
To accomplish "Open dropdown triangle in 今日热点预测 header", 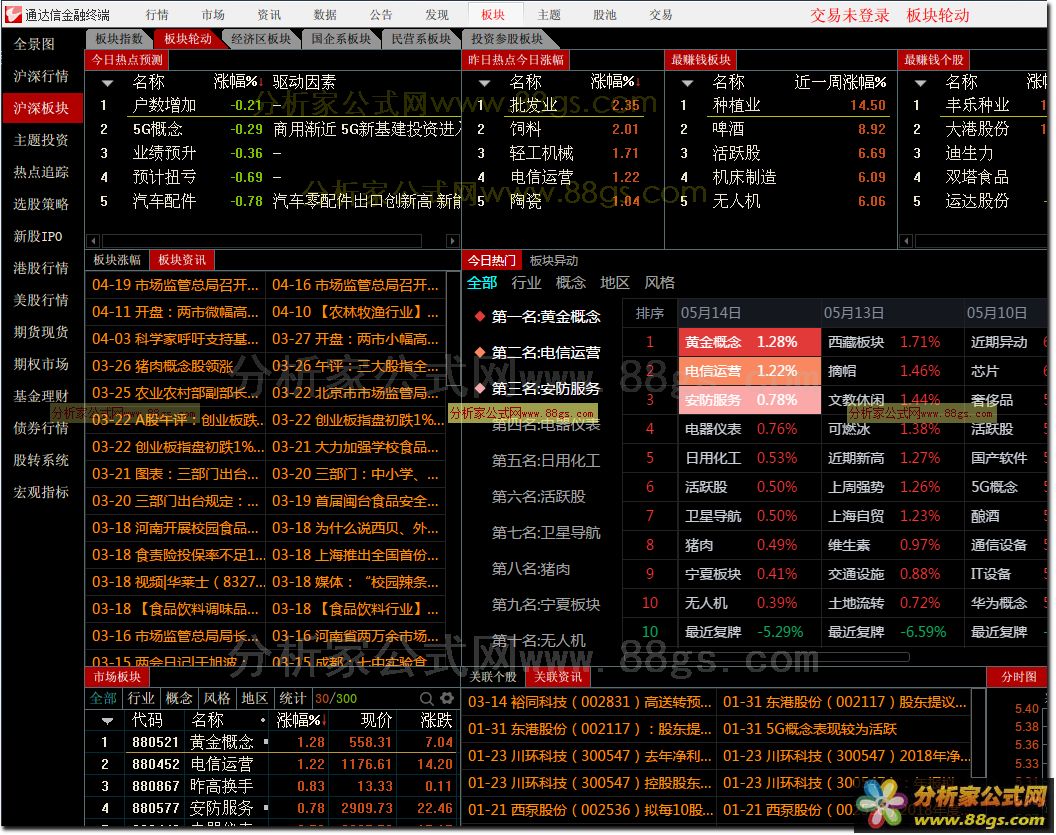I will point(106,83).
